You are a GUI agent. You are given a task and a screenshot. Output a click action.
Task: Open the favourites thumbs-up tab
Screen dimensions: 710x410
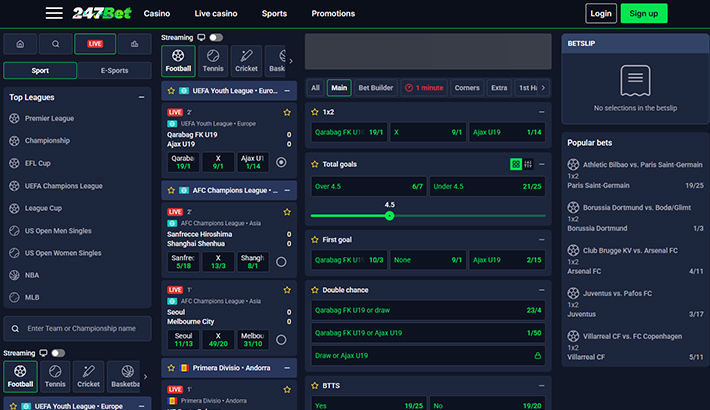click(134, 44)
